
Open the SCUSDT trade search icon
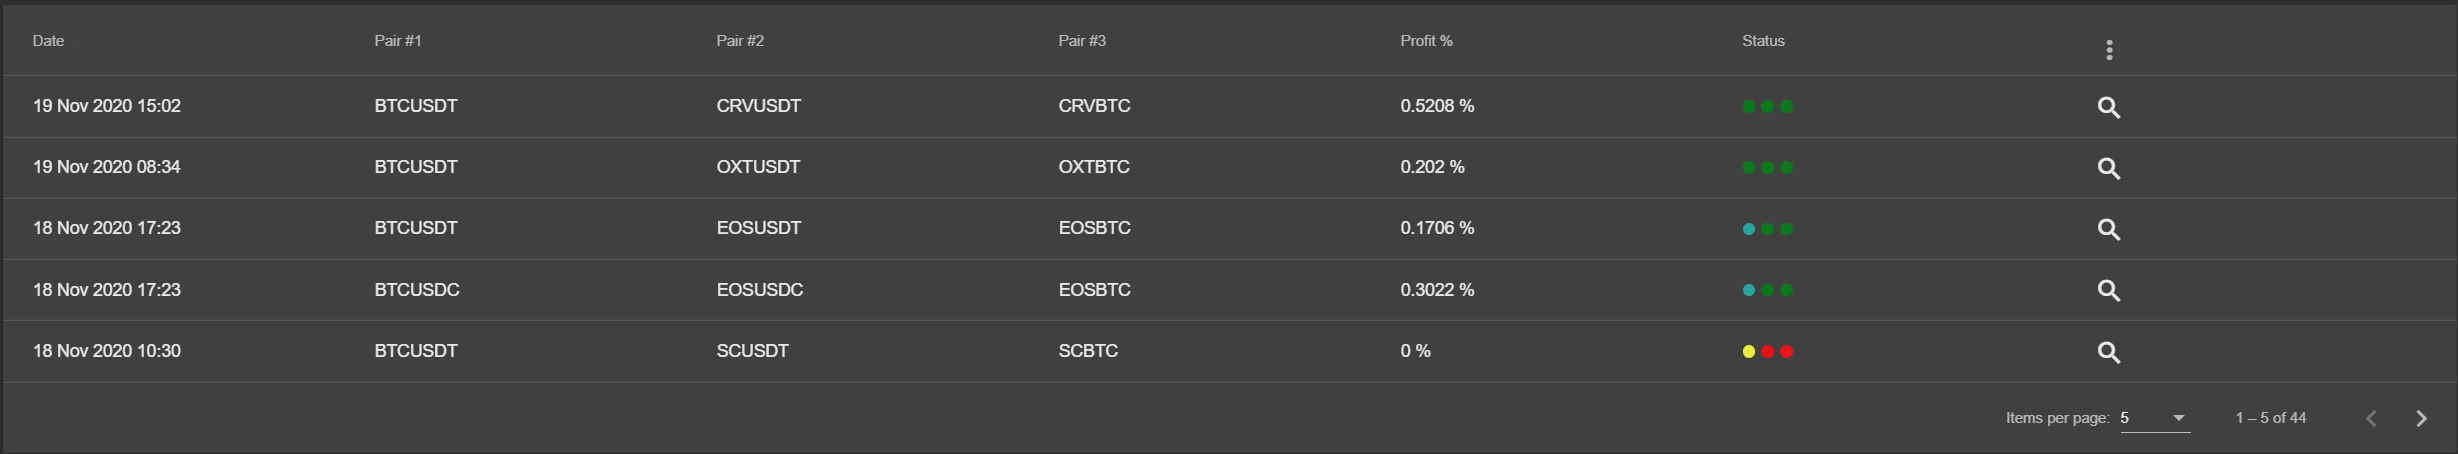[2108, 352]
